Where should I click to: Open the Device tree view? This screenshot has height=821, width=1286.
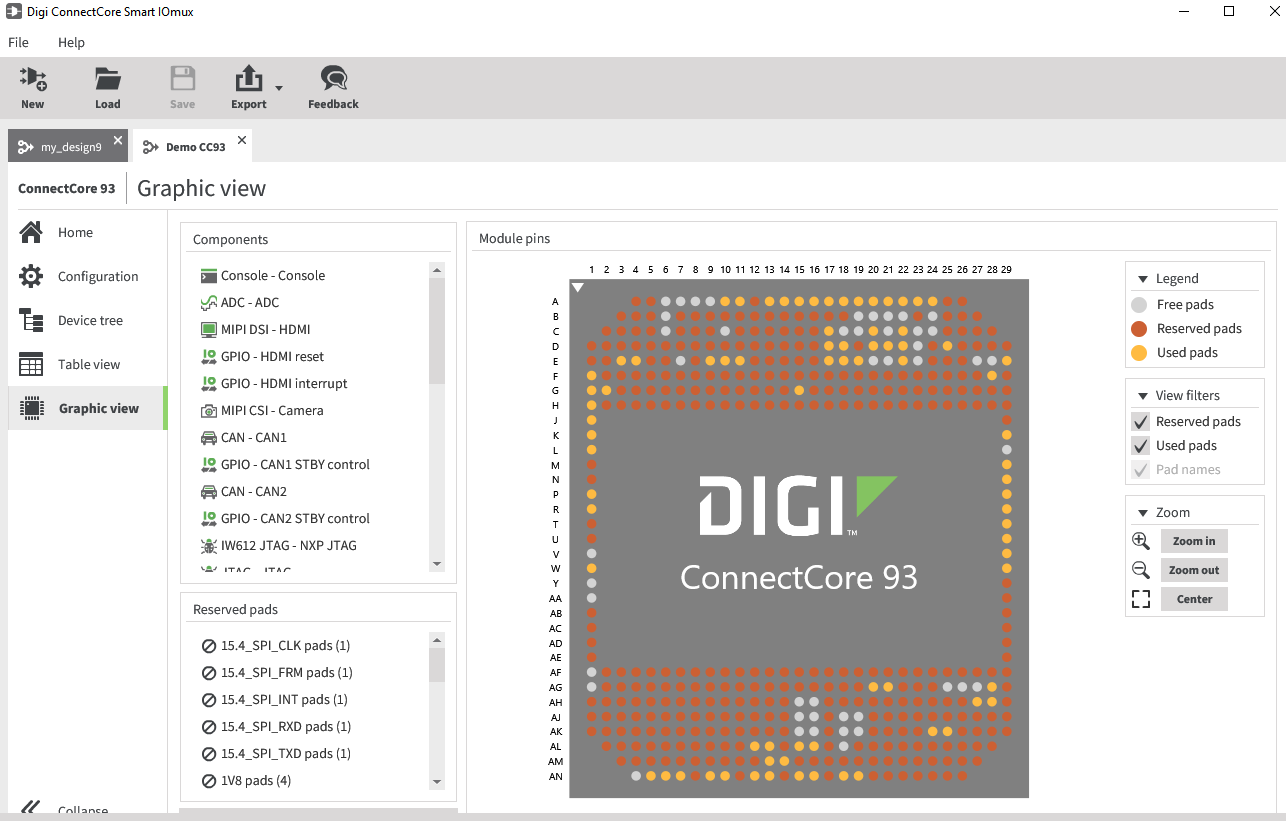click(88, 320)
